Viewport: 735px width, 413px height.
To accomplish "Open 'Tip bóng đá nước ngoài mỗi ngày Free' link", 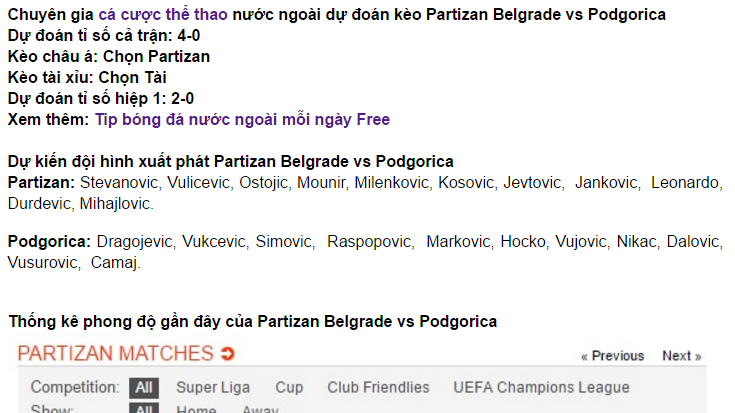I will point(242,120).
